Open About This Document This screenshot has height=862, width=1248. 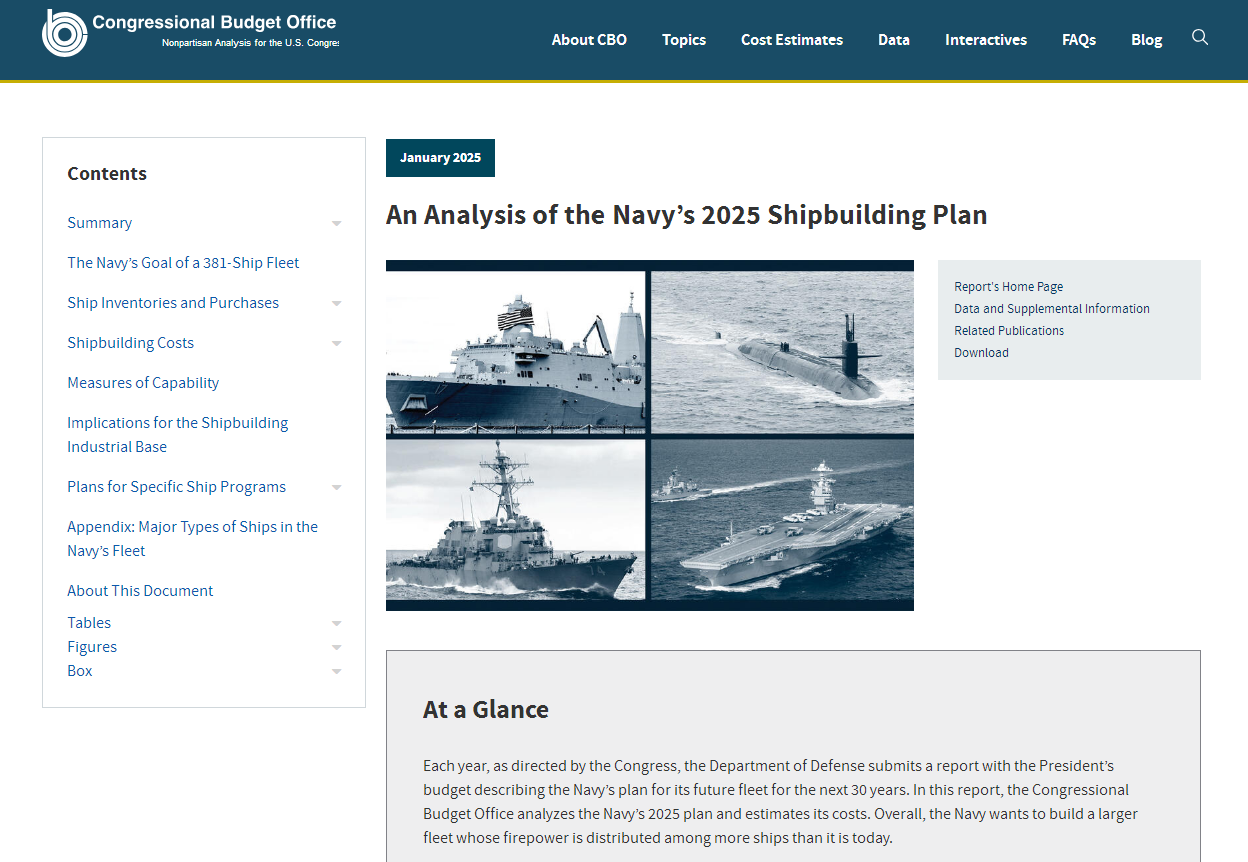click(x=140, y=591)
